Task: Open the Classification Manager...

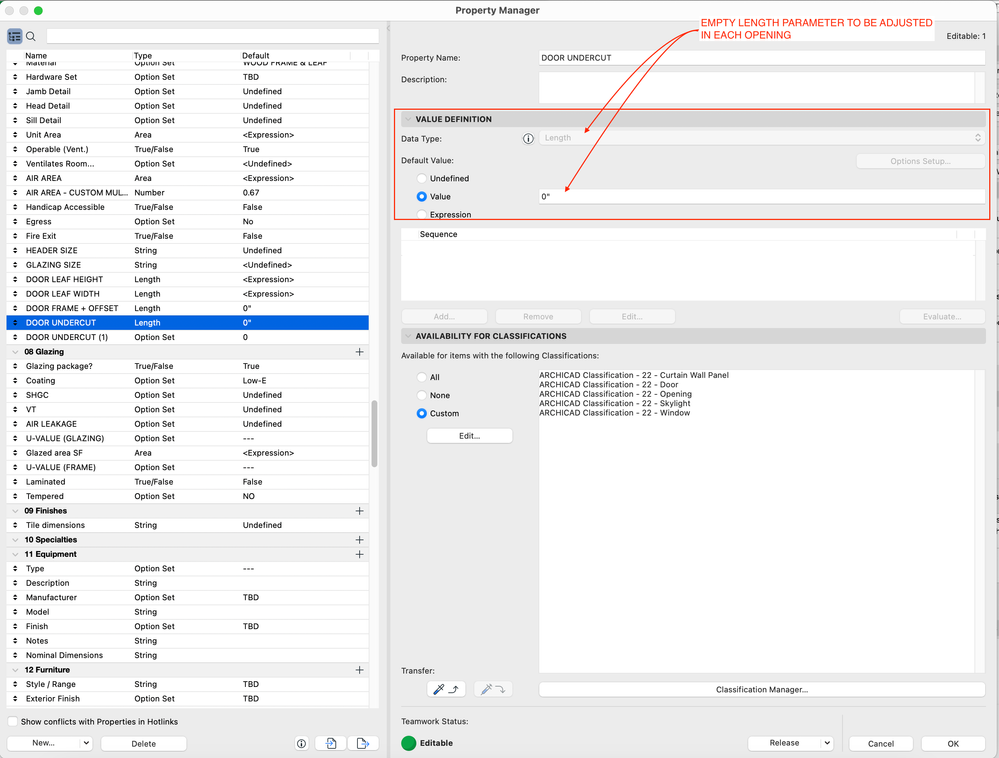Action: point(762,689)
